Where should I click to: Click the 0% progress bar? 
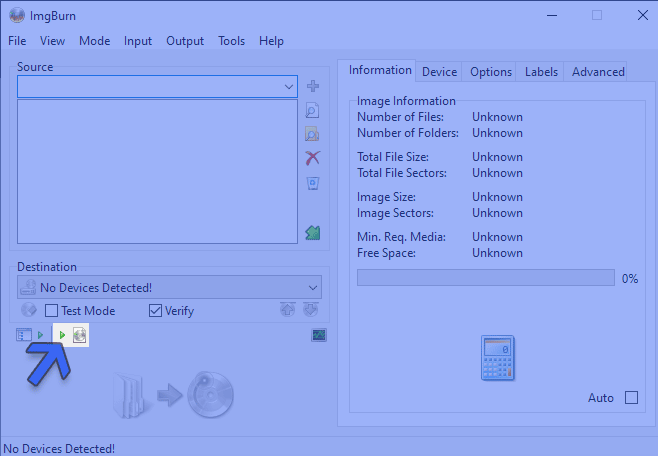click(x=486, y=278)
